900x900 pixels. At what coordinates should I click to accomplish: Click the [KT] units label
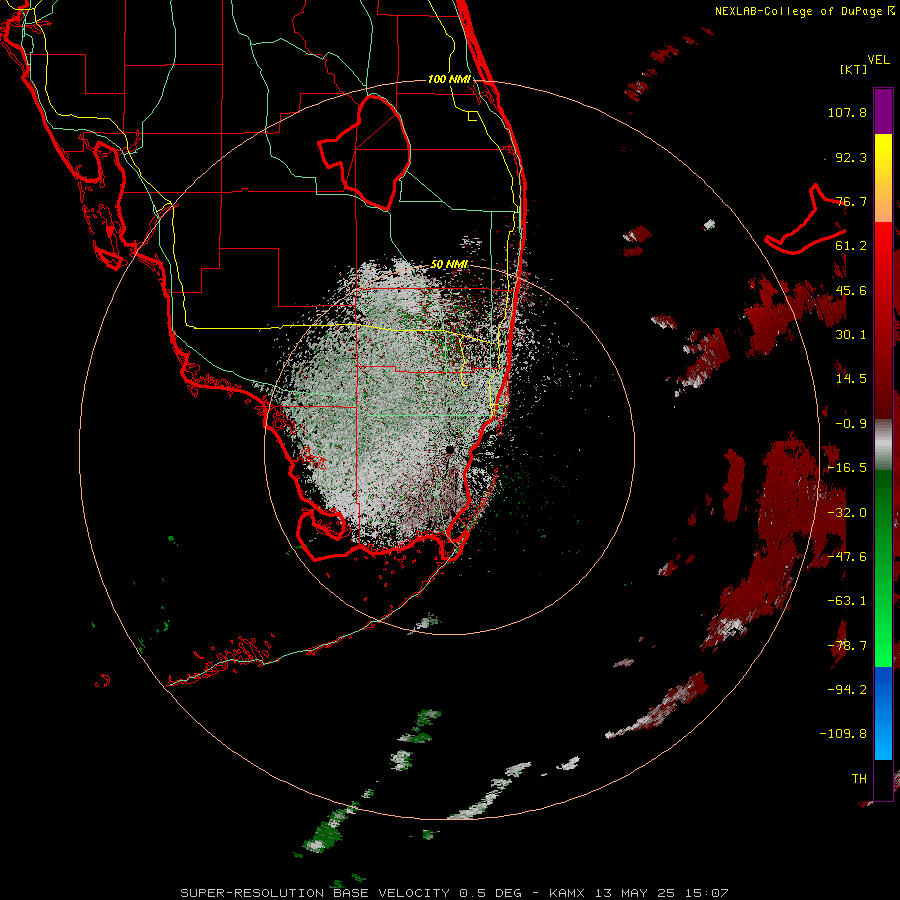(x=854, y=69)
